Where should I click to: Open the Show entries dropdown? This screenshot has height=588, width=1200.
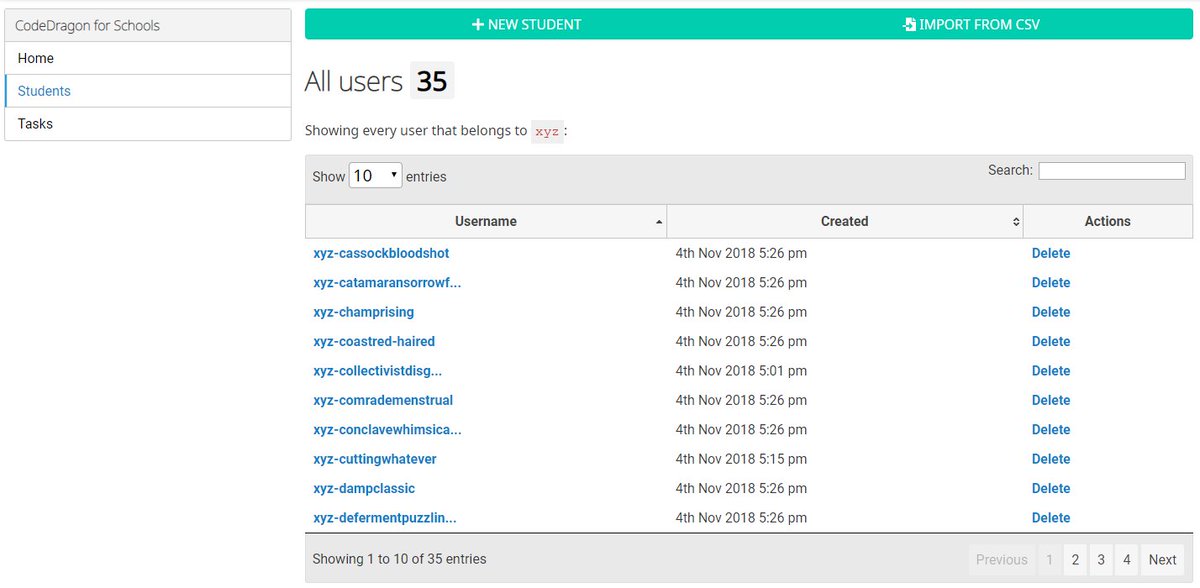(x=375, y=176)
